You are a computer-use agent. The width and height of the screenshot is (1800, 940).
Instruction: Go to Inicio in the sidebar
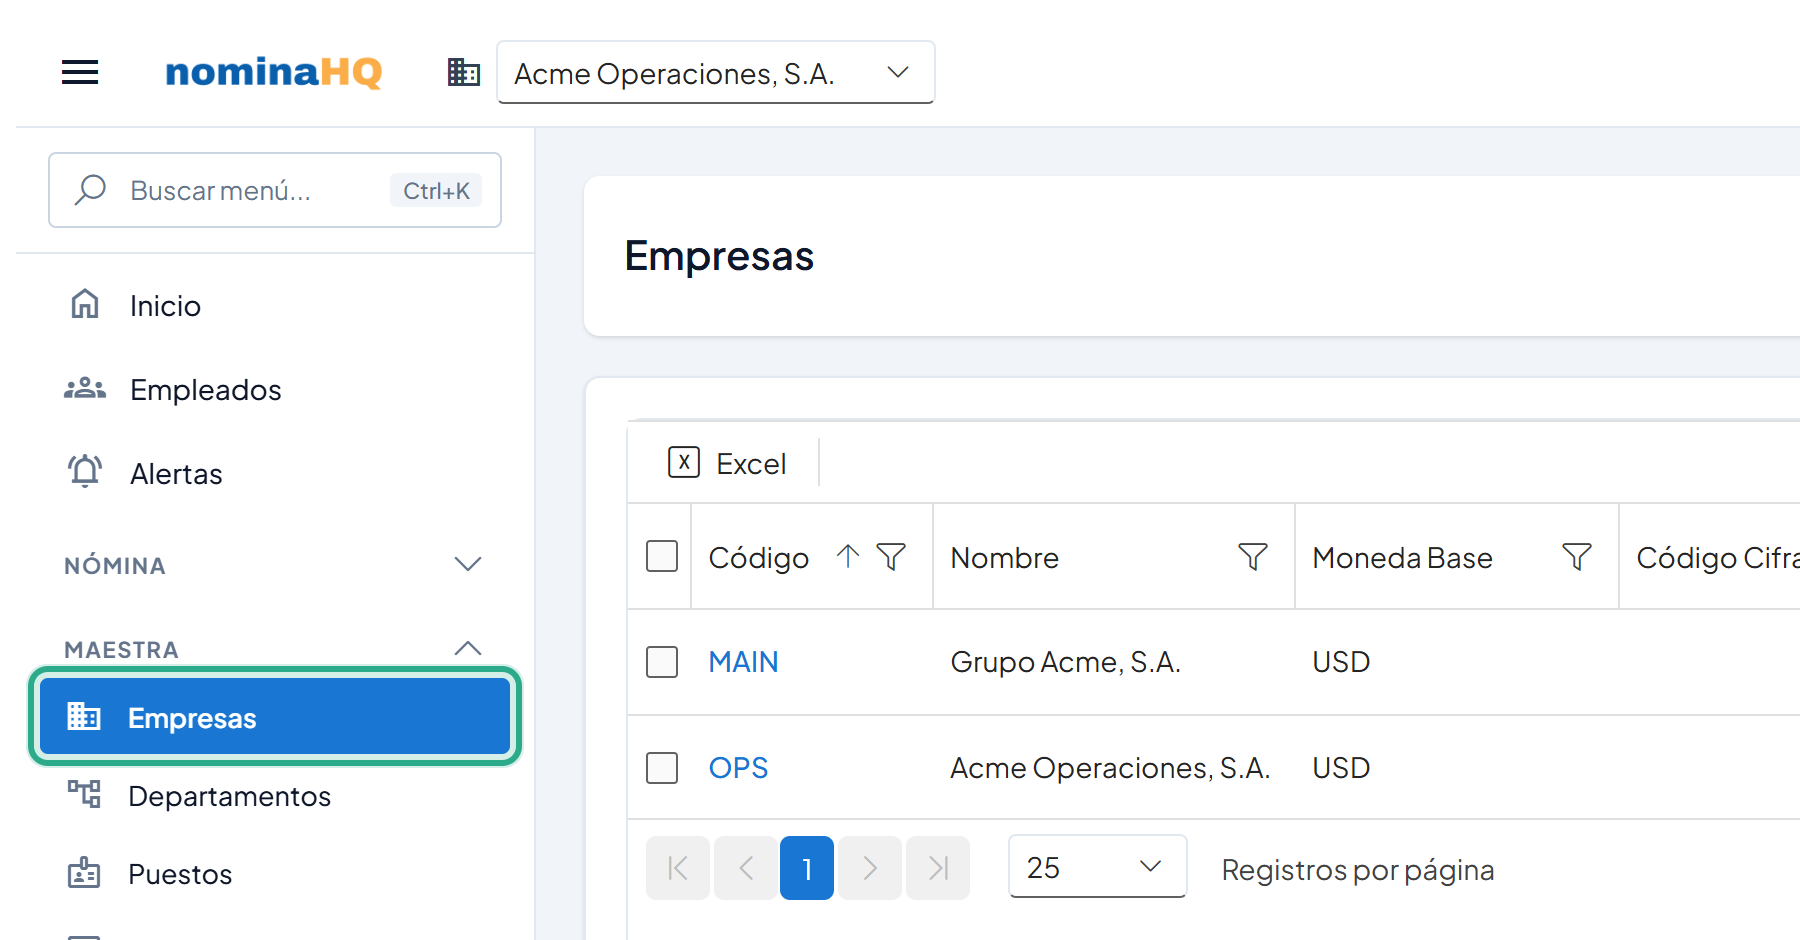pyautogui.click(x=275, y=305)
